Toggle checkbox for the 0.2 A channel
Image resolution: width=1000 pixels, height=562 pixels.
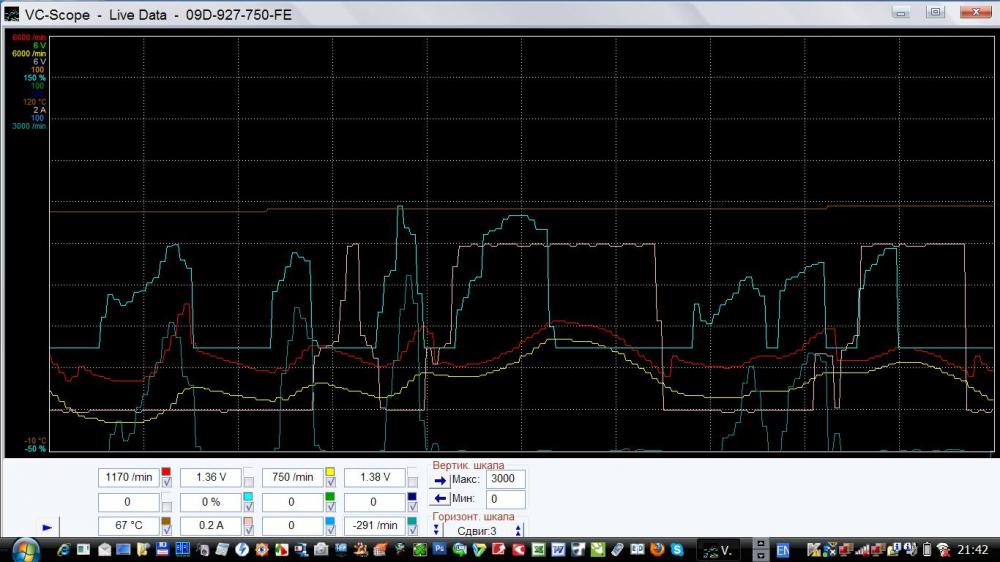tap(249, 531)
